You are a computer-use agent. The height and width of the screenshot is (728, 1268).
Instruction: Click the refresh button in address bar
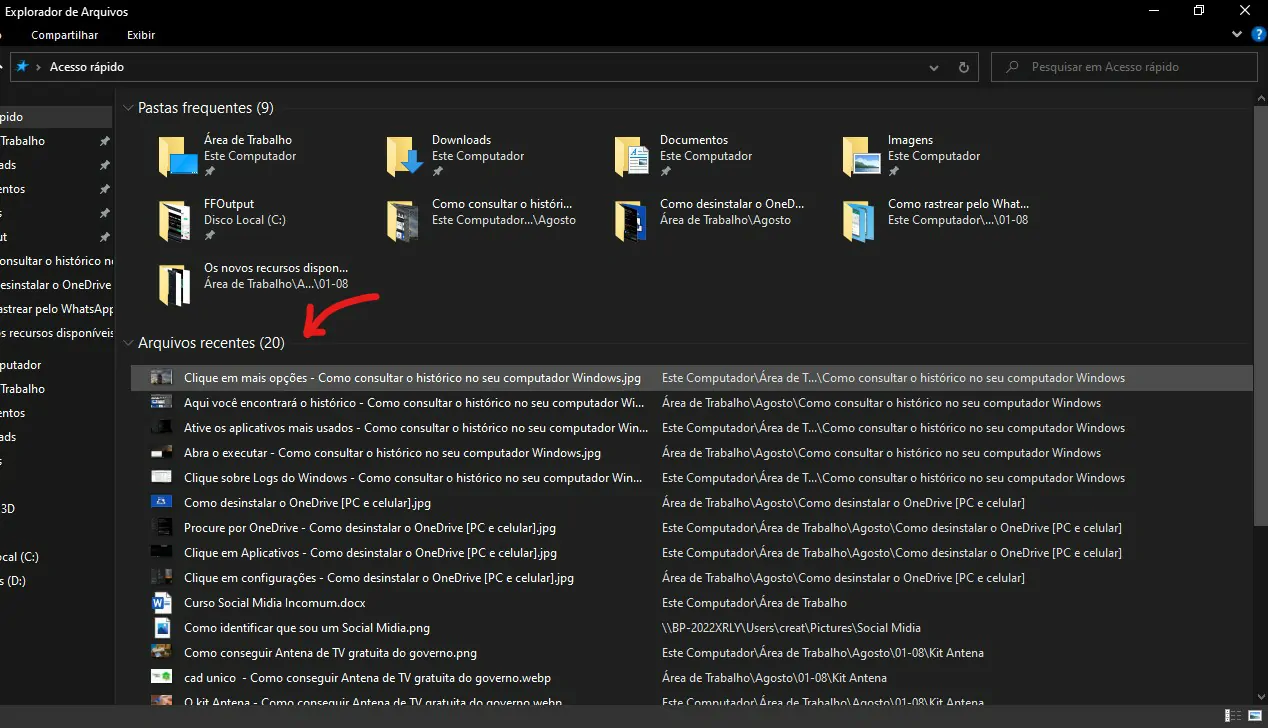[x=964, y=67]
